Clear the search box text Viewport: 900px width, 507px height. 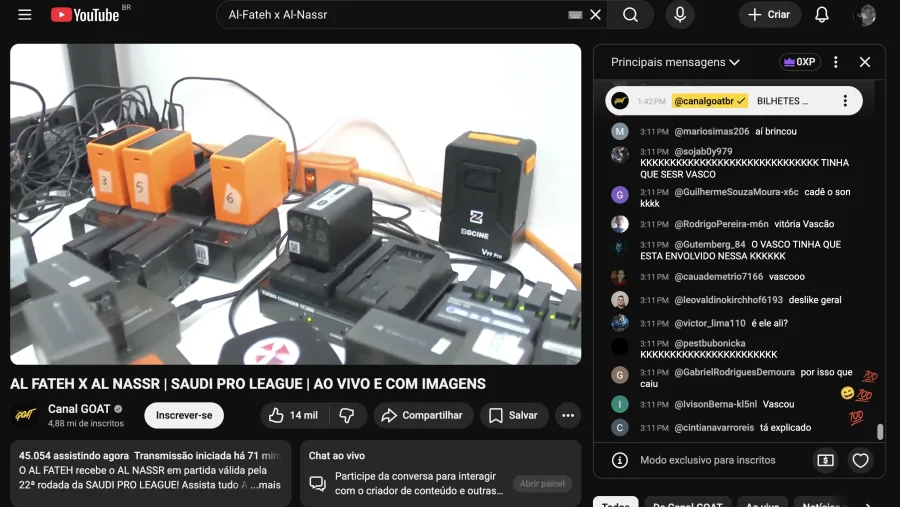pos(595,14)
